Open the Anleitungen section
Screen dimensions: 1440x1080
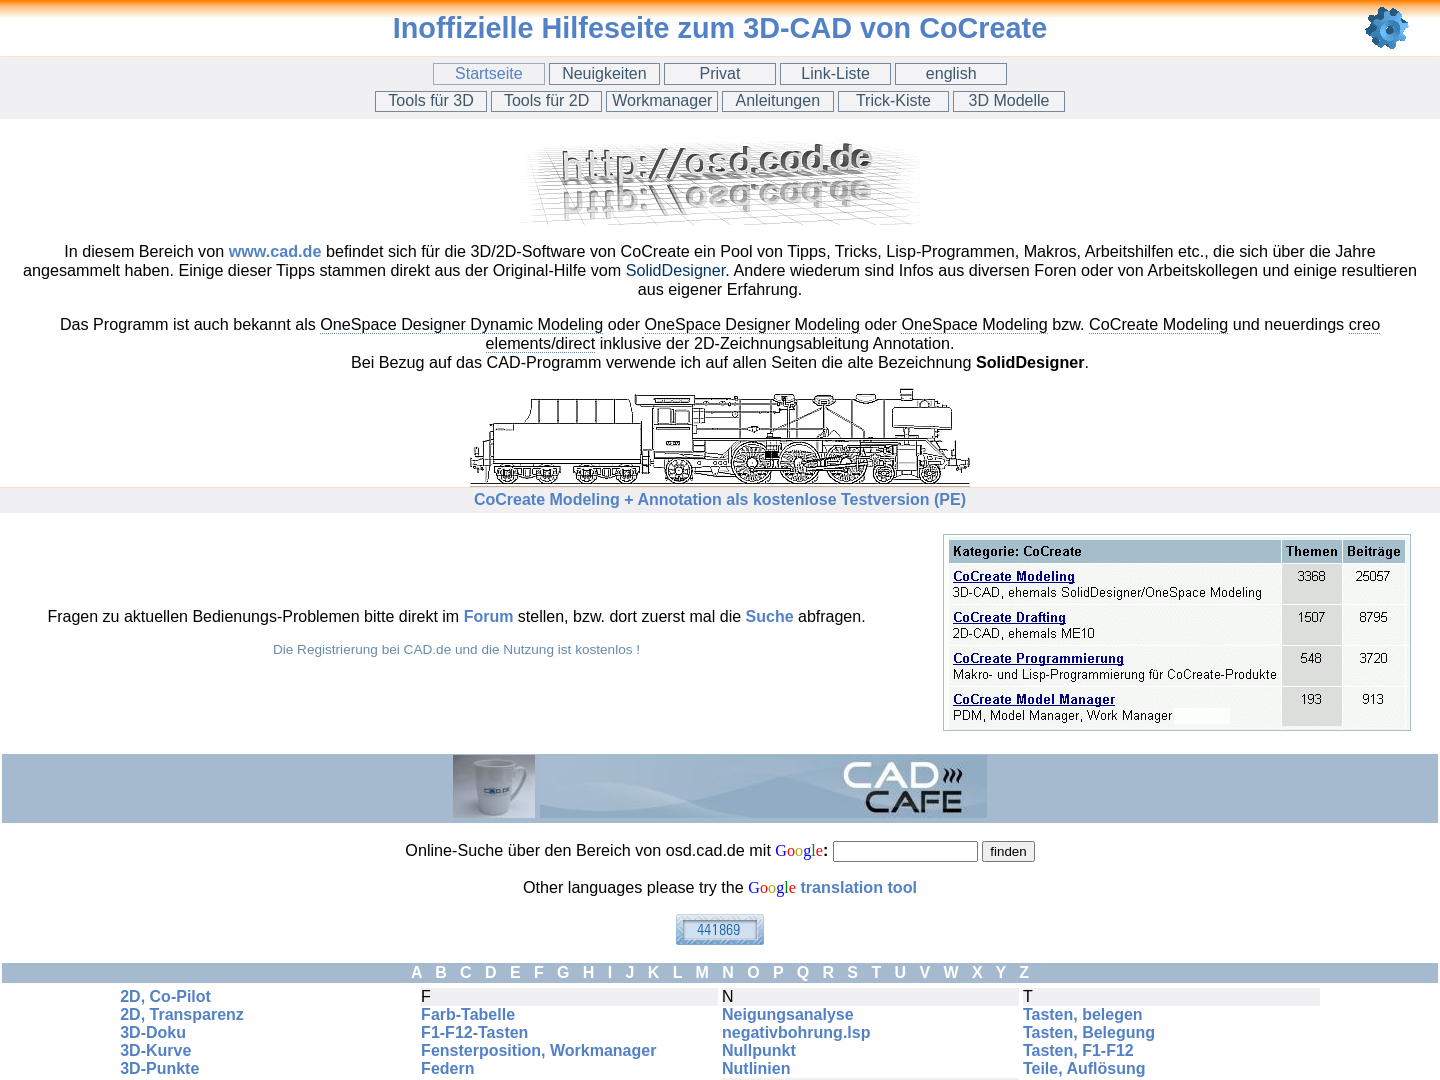pos(777,101)
